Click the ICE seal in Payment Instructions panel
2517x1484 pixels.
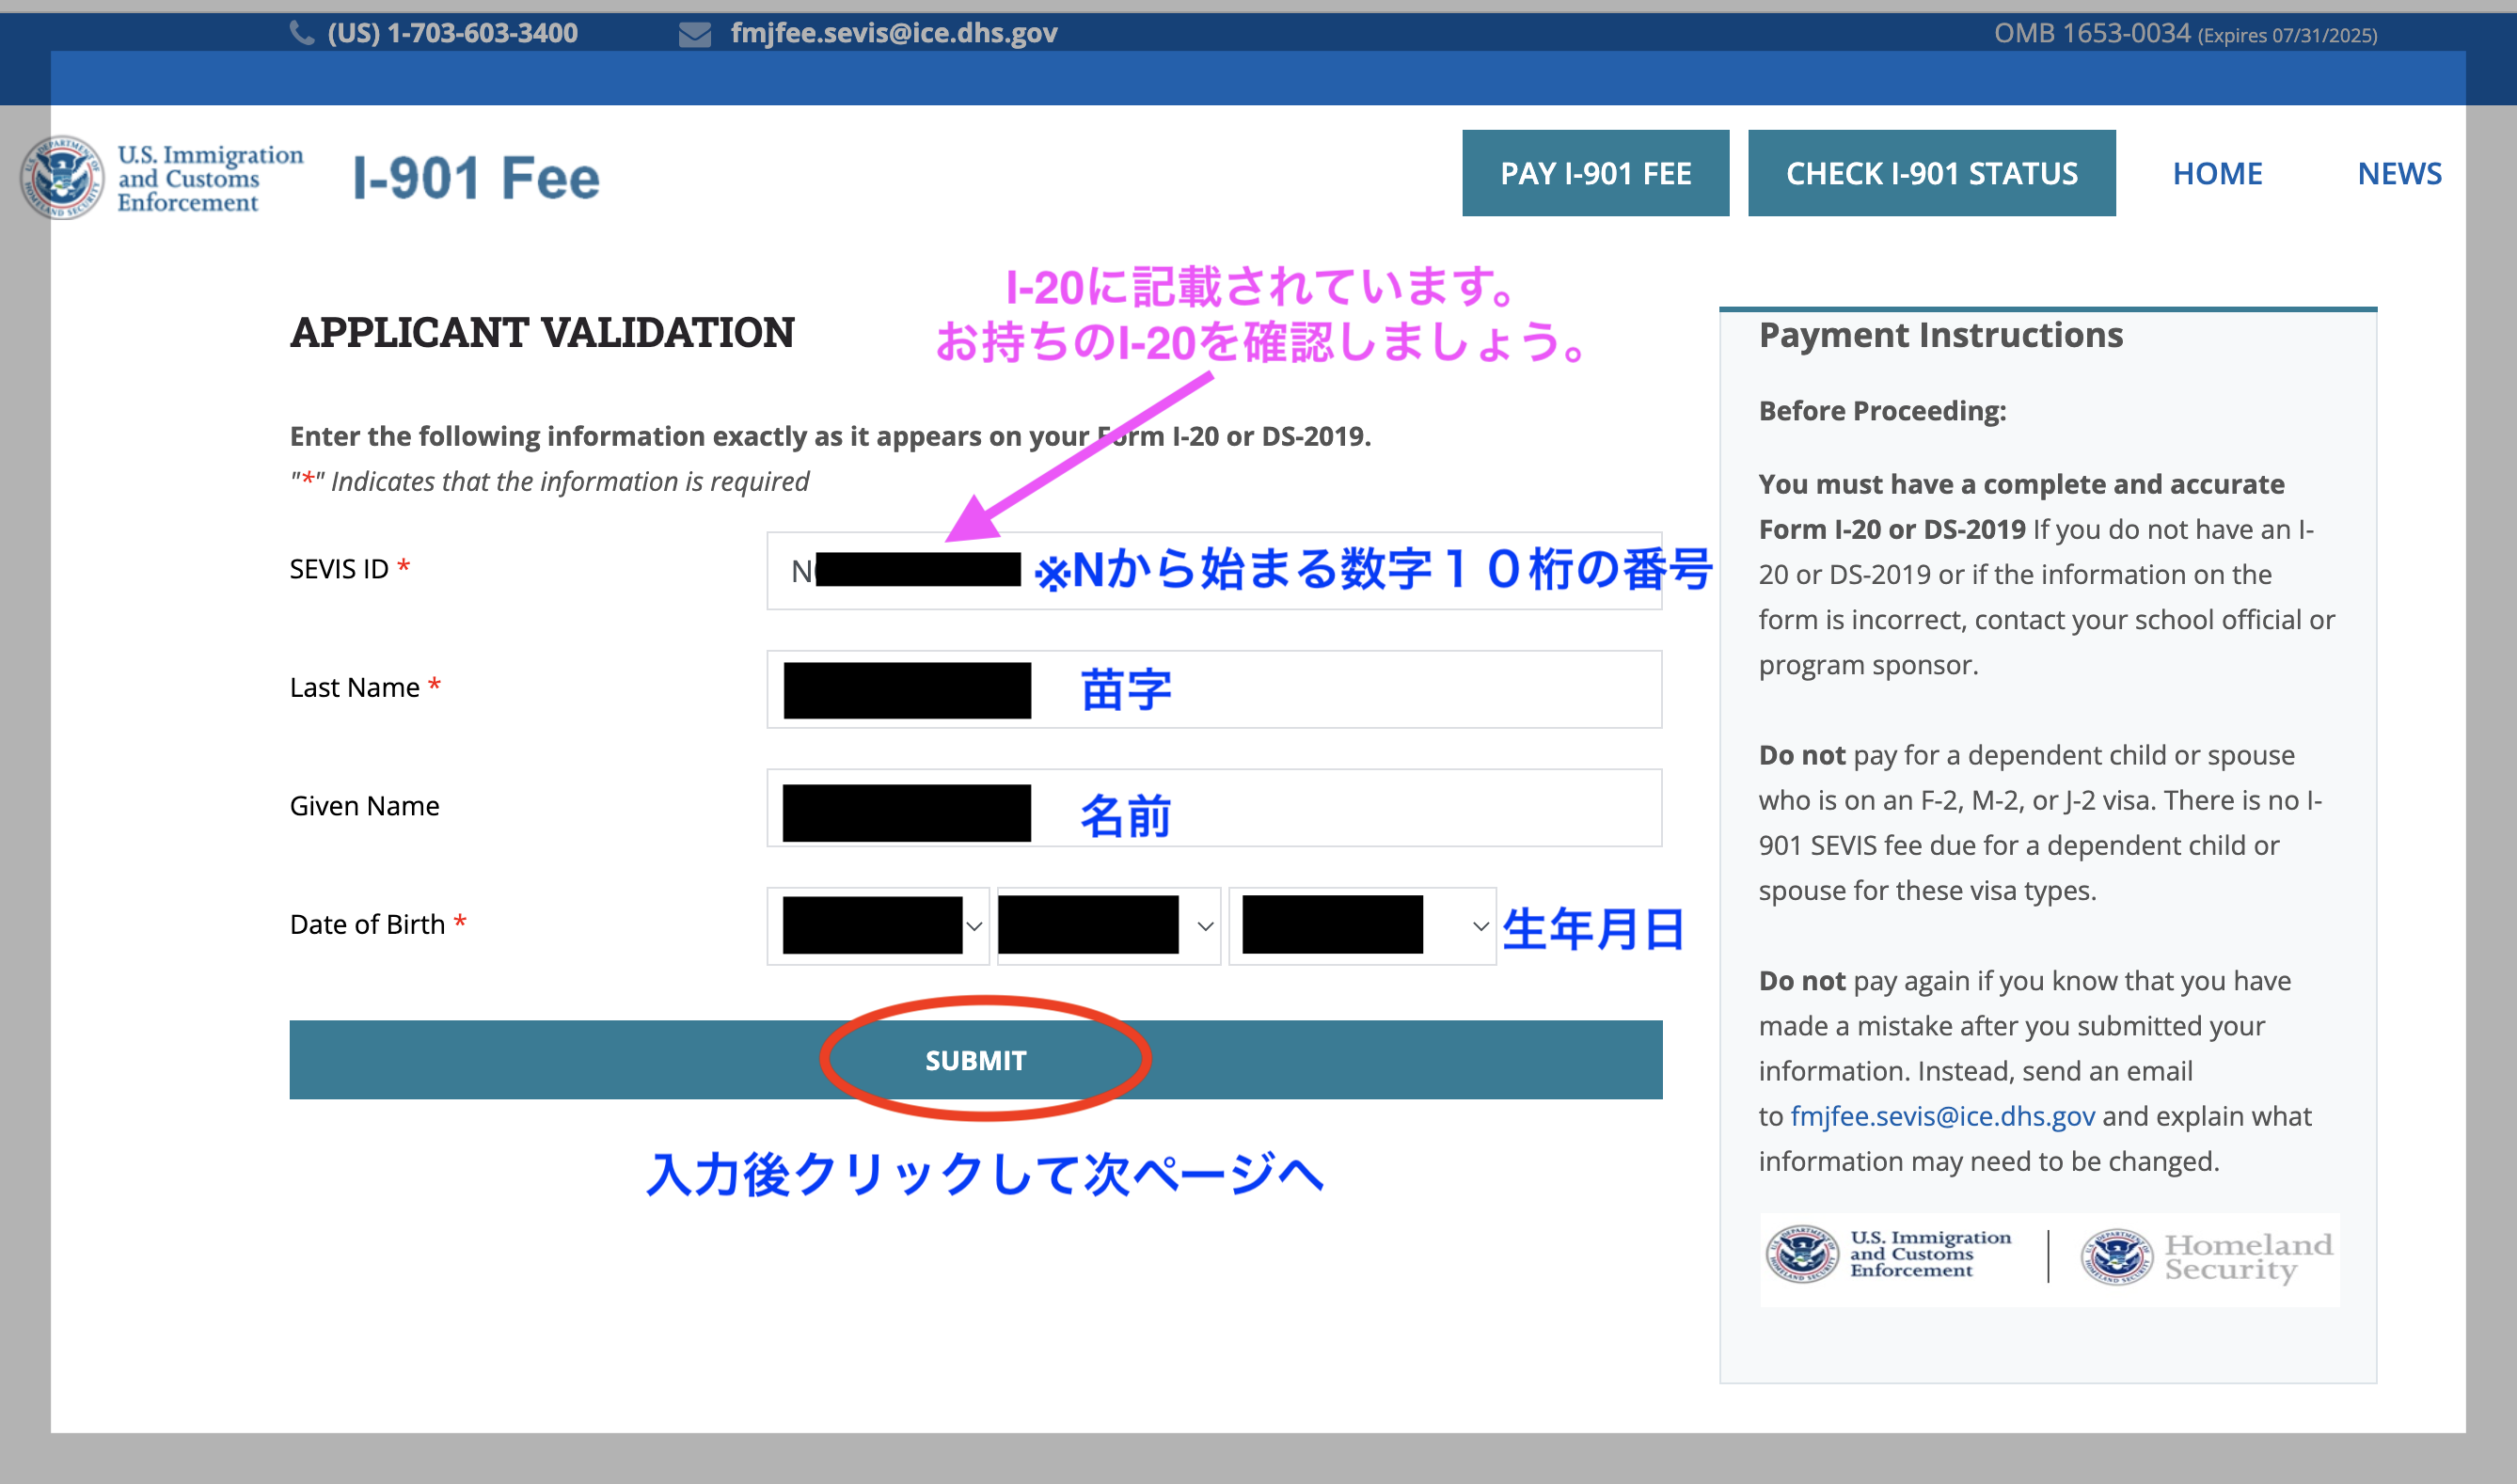tap(1801, 1254)
